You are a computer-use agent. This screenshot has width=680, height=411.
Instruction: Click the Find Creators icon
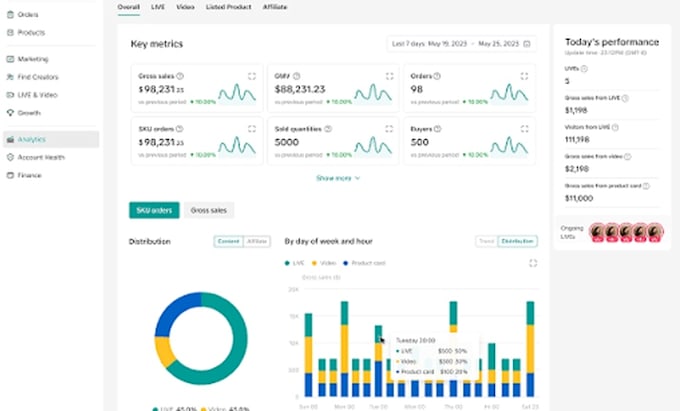pos(10,77)
